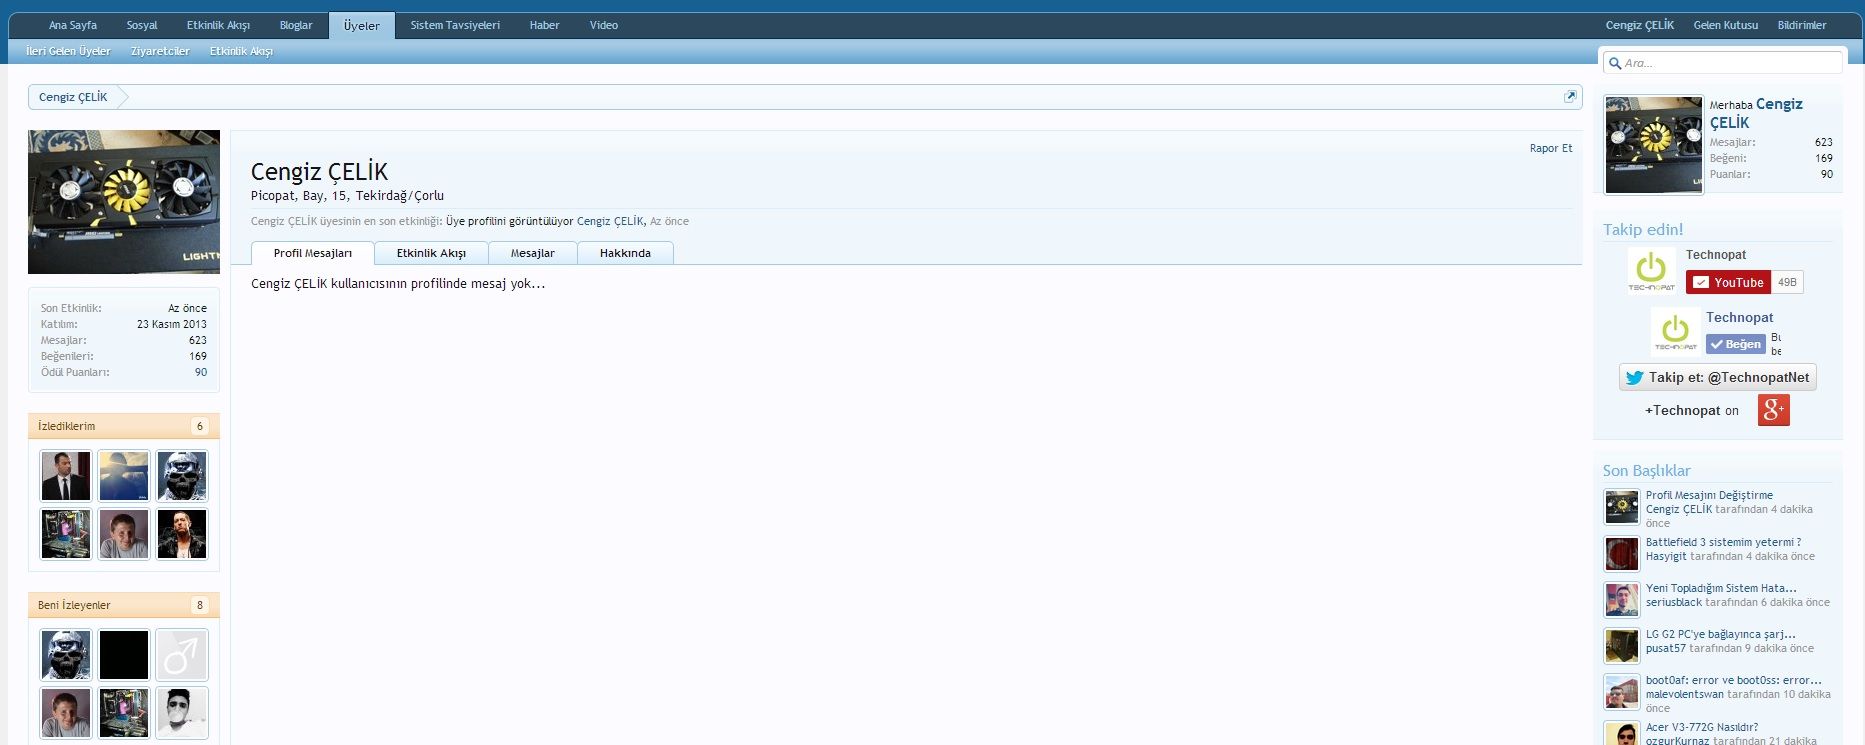Open malevolentswan's profile link

(1685, 694)
